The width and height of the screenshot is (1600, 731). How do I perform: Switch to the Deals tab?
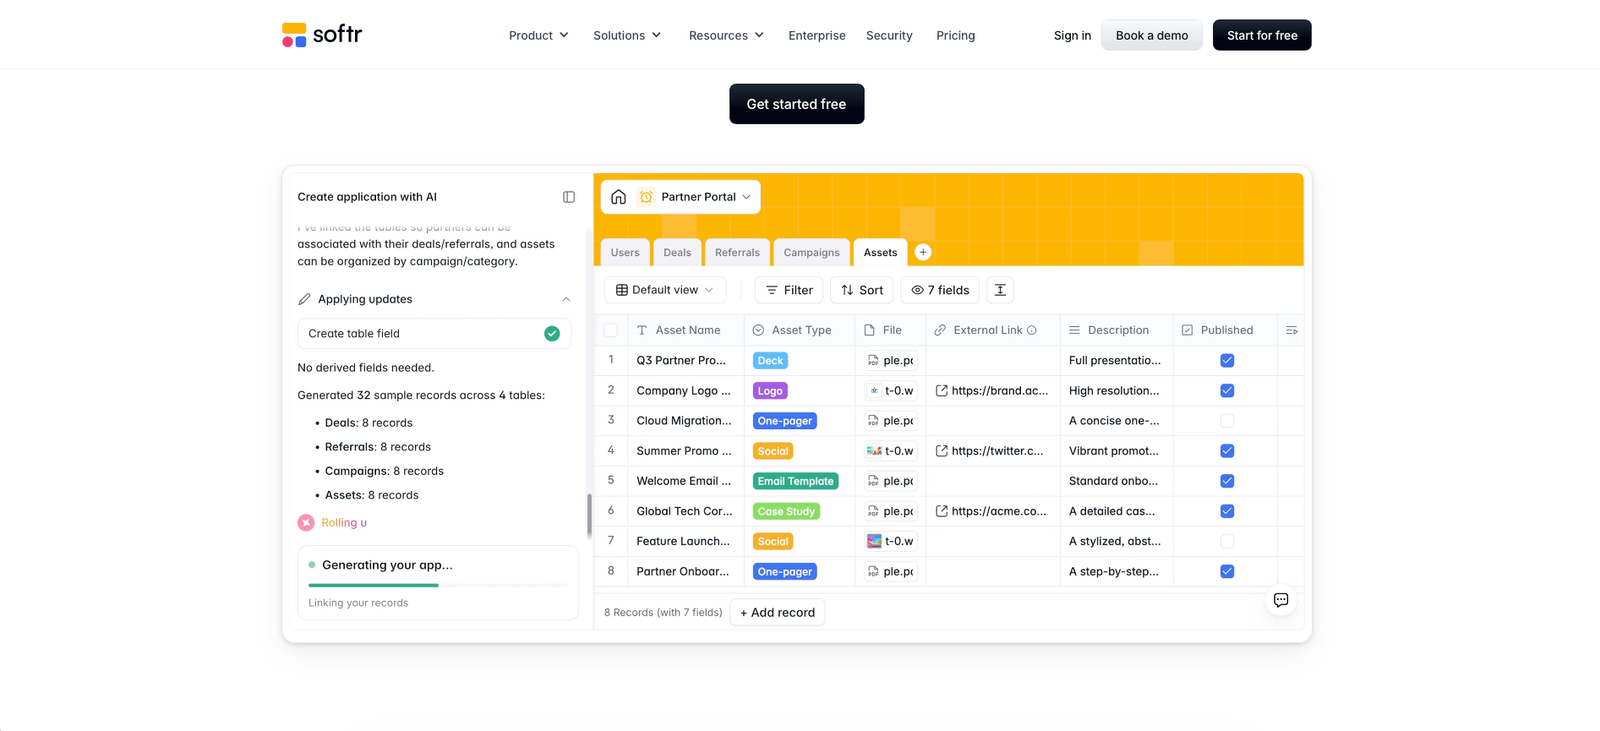point(677,252)
